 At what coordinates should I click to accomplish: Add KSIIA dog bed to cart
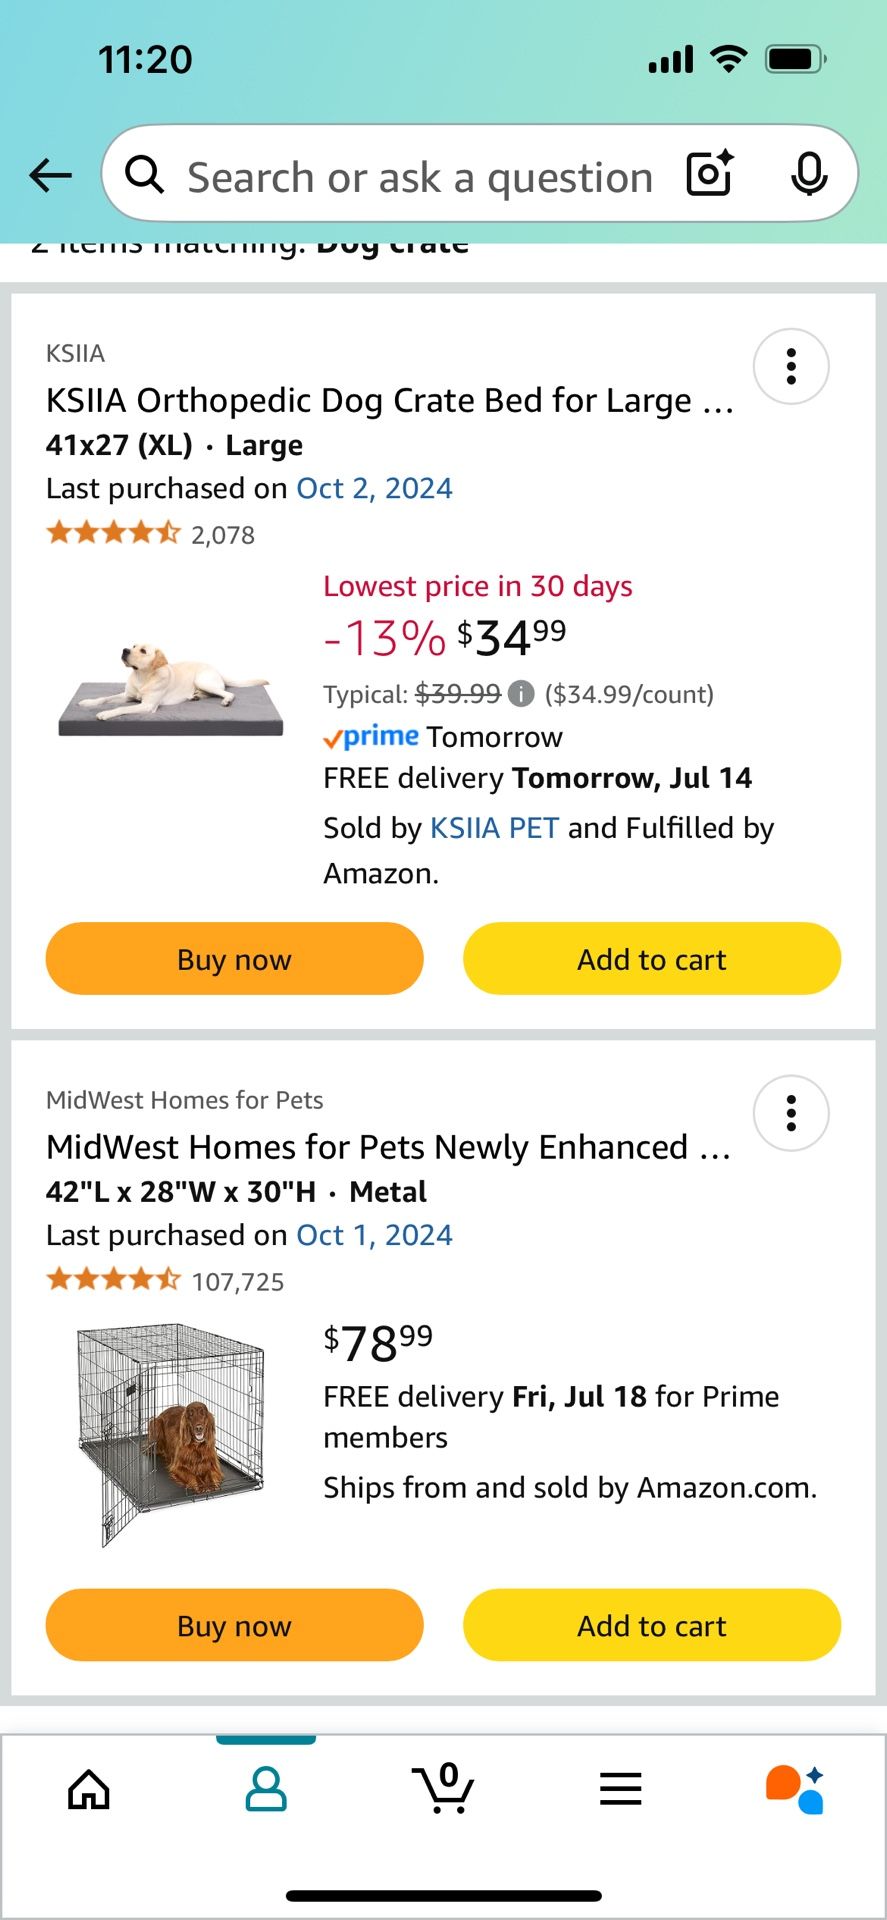click(x=652, y=959)
